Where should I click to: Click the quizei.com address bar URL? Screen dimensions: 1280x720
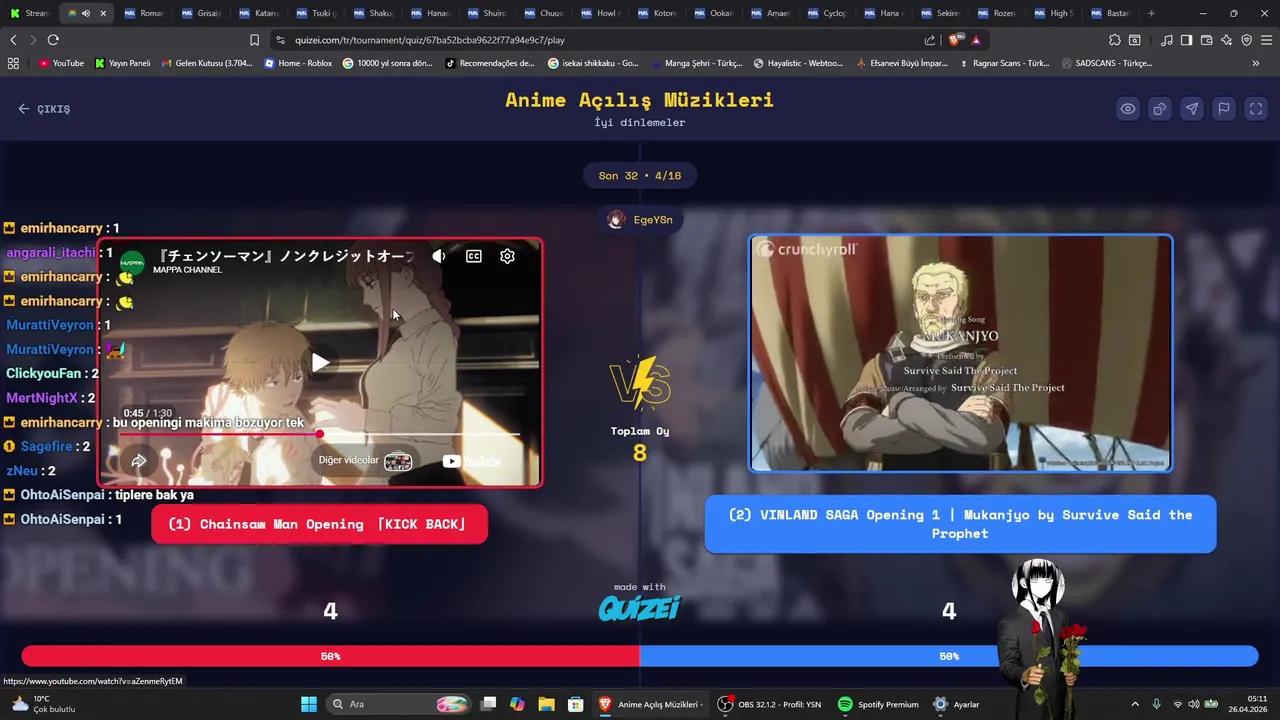pyautogui.click(x=430, y=40)
